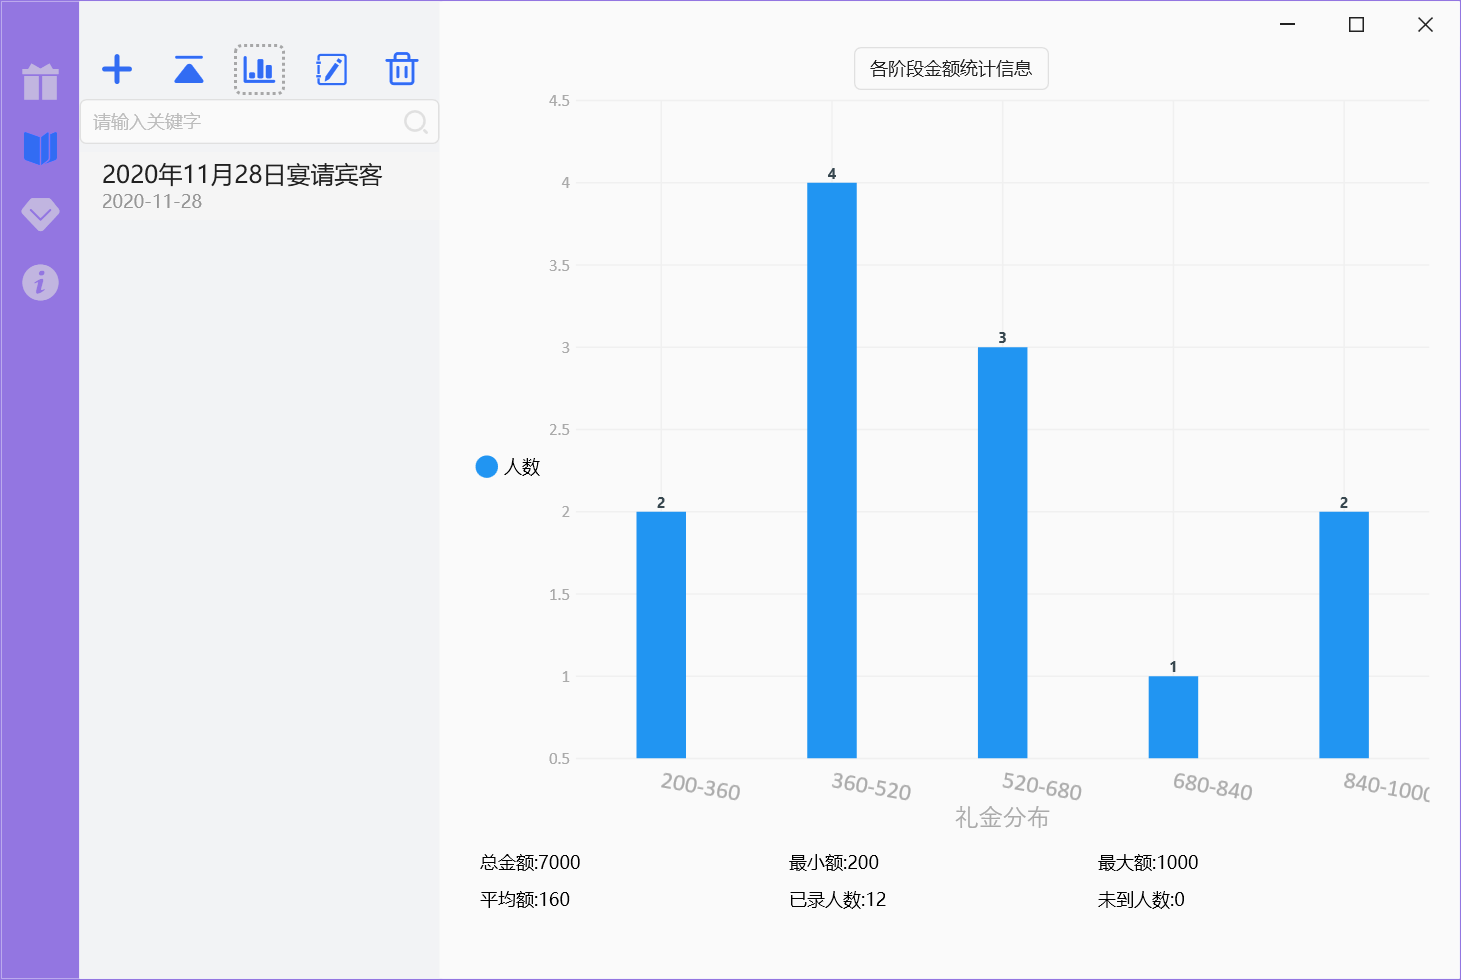Click the edit notebook-pencil icon

click(x=331, y=69)
